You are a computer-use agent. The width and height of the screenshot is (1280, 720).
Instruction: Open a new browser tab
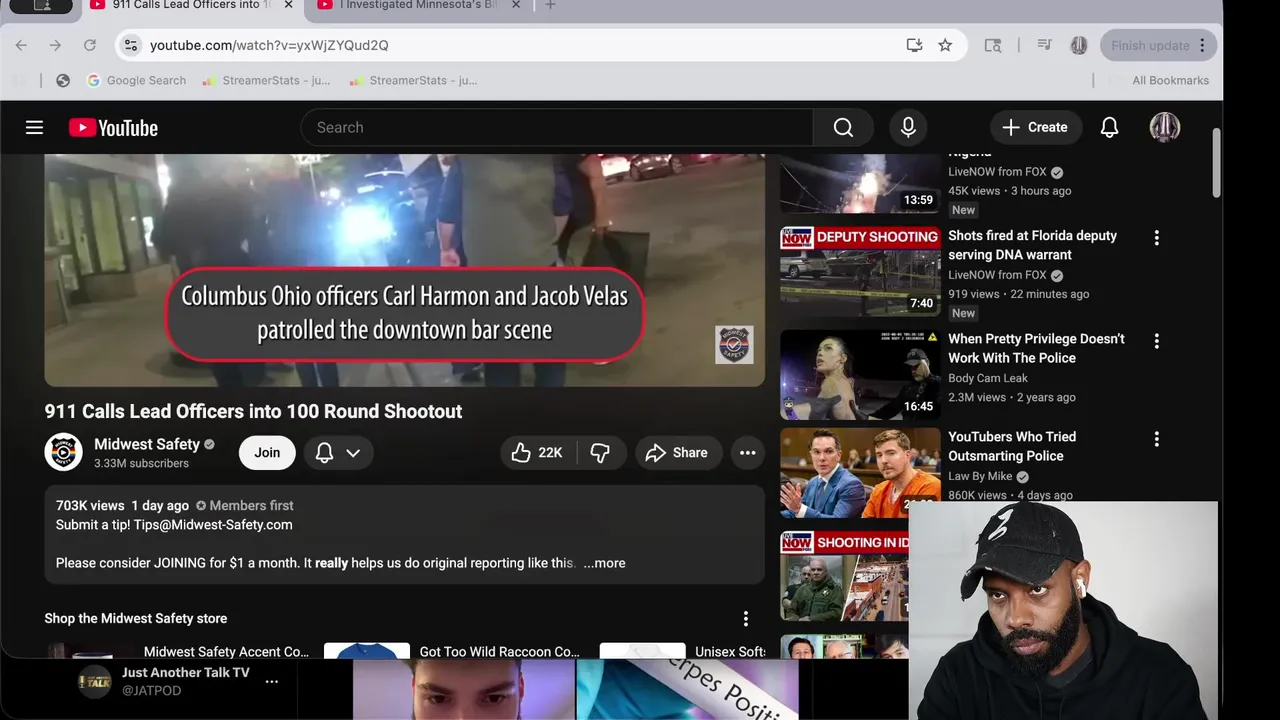click(x=550, y=6)
